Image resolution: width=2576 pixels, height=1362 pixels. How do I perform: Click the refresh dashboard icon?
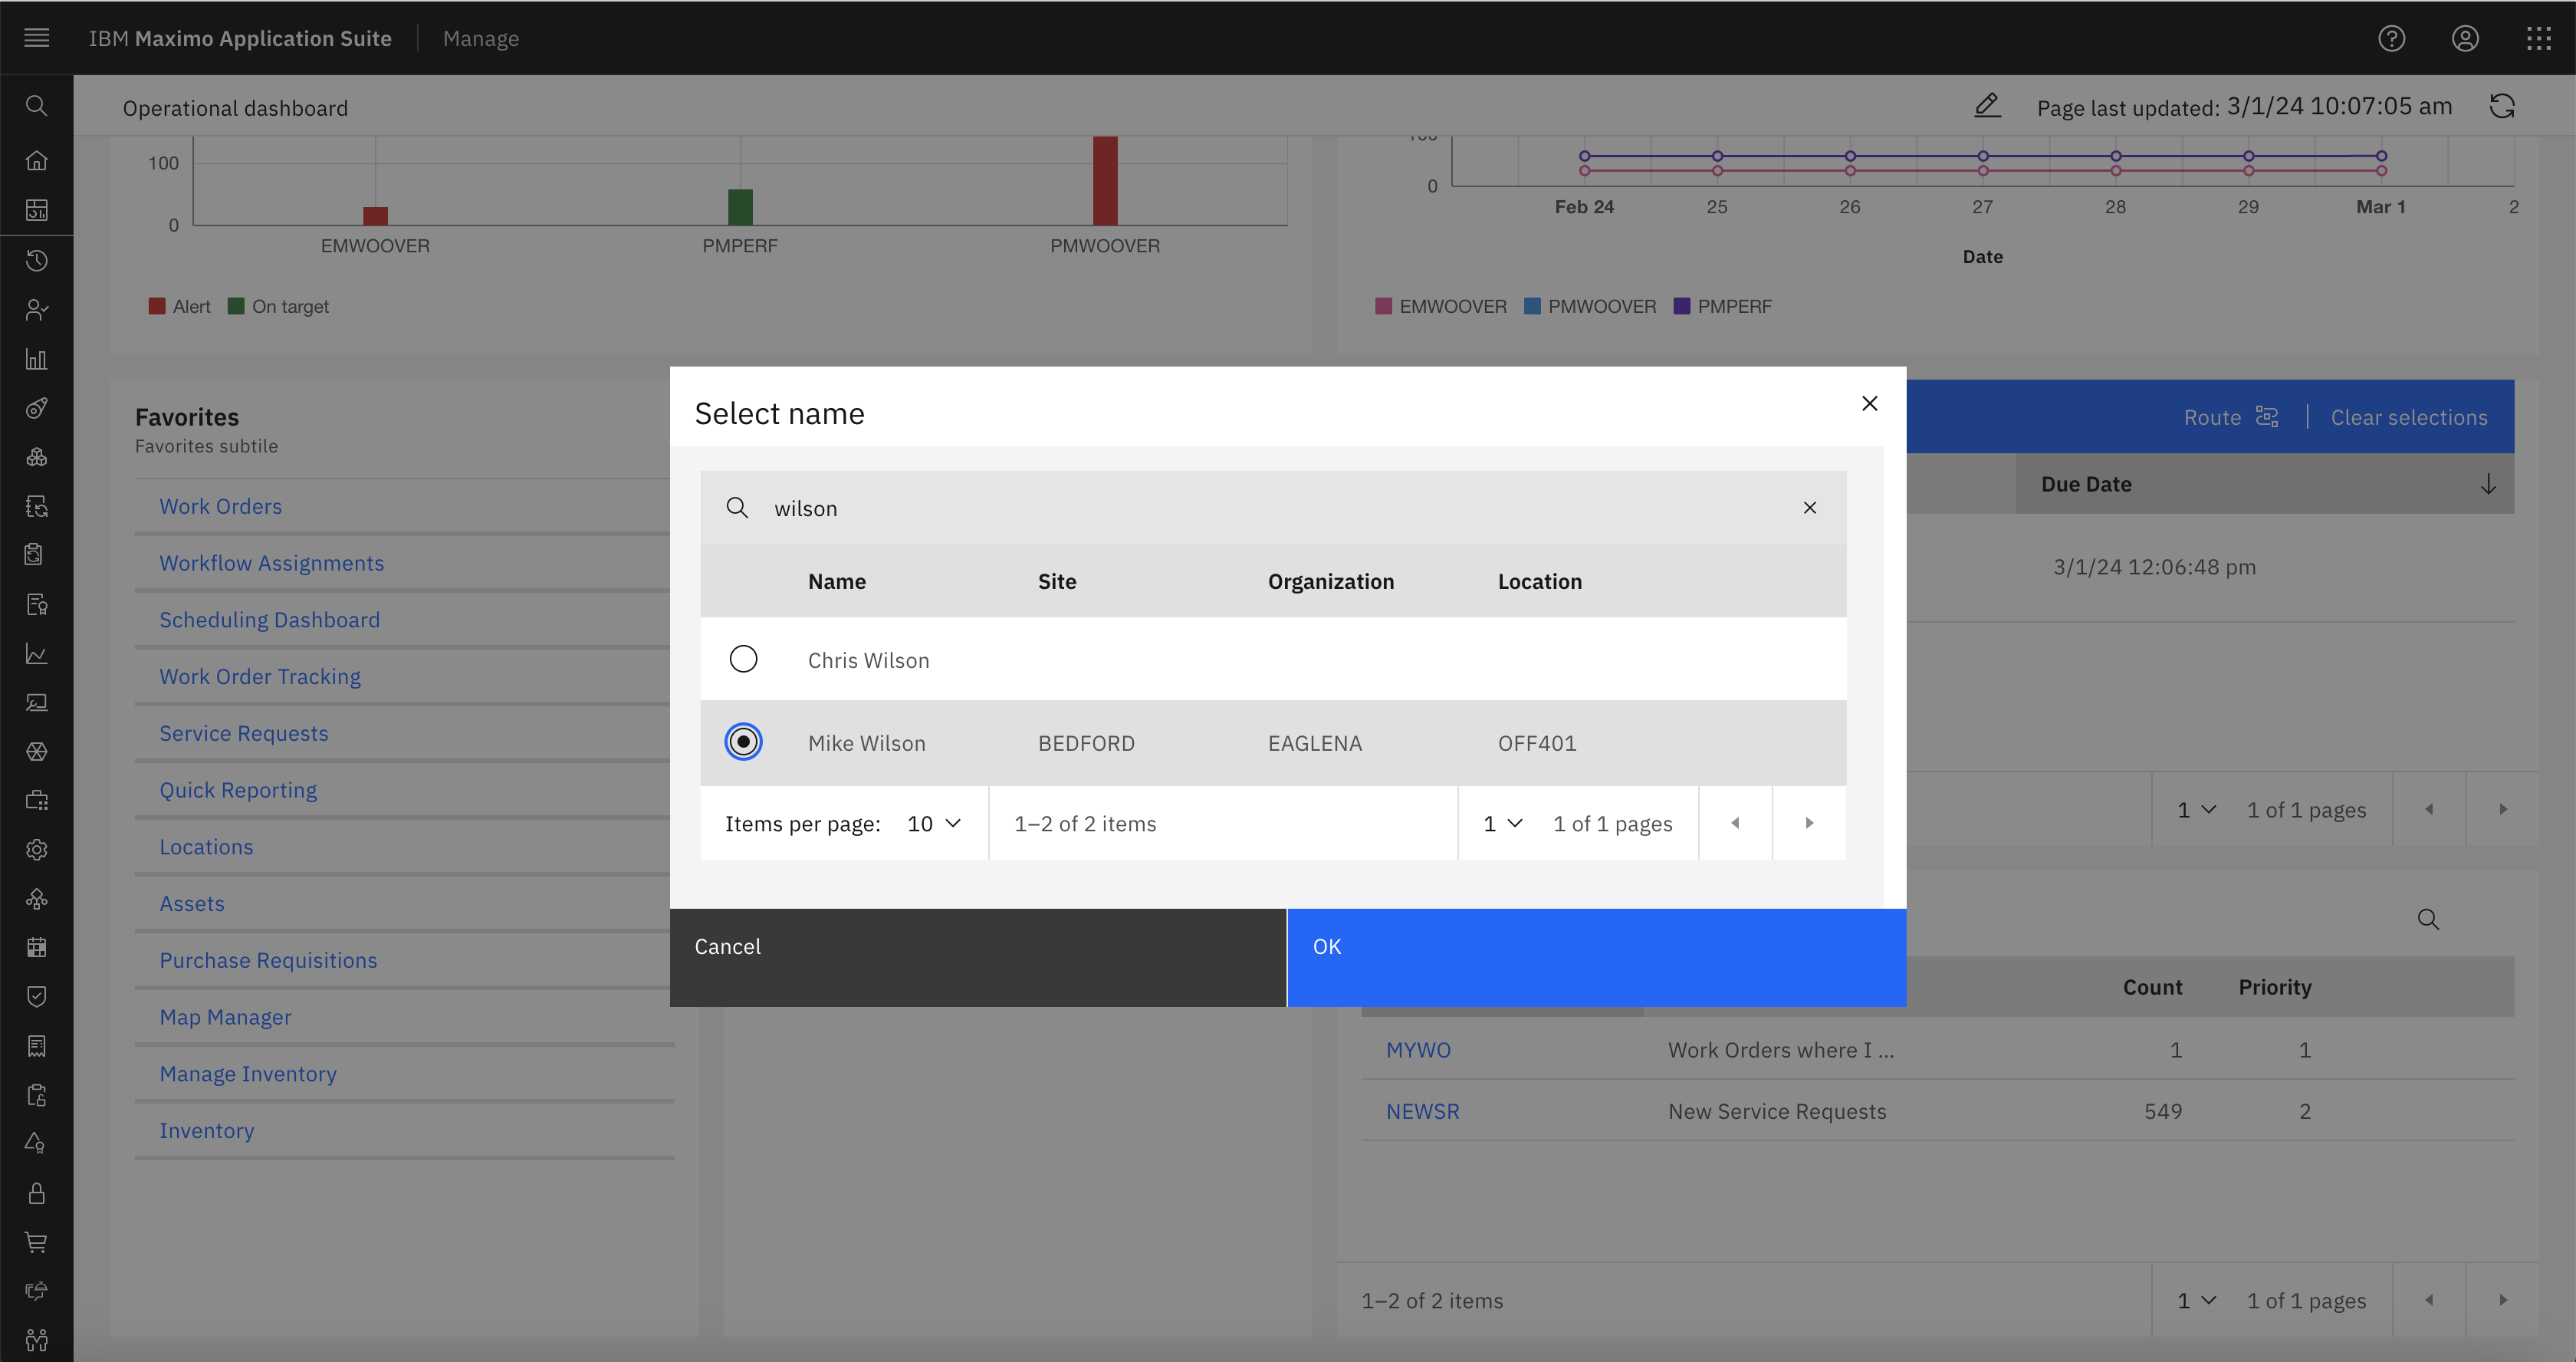(x=2502, y=106)
